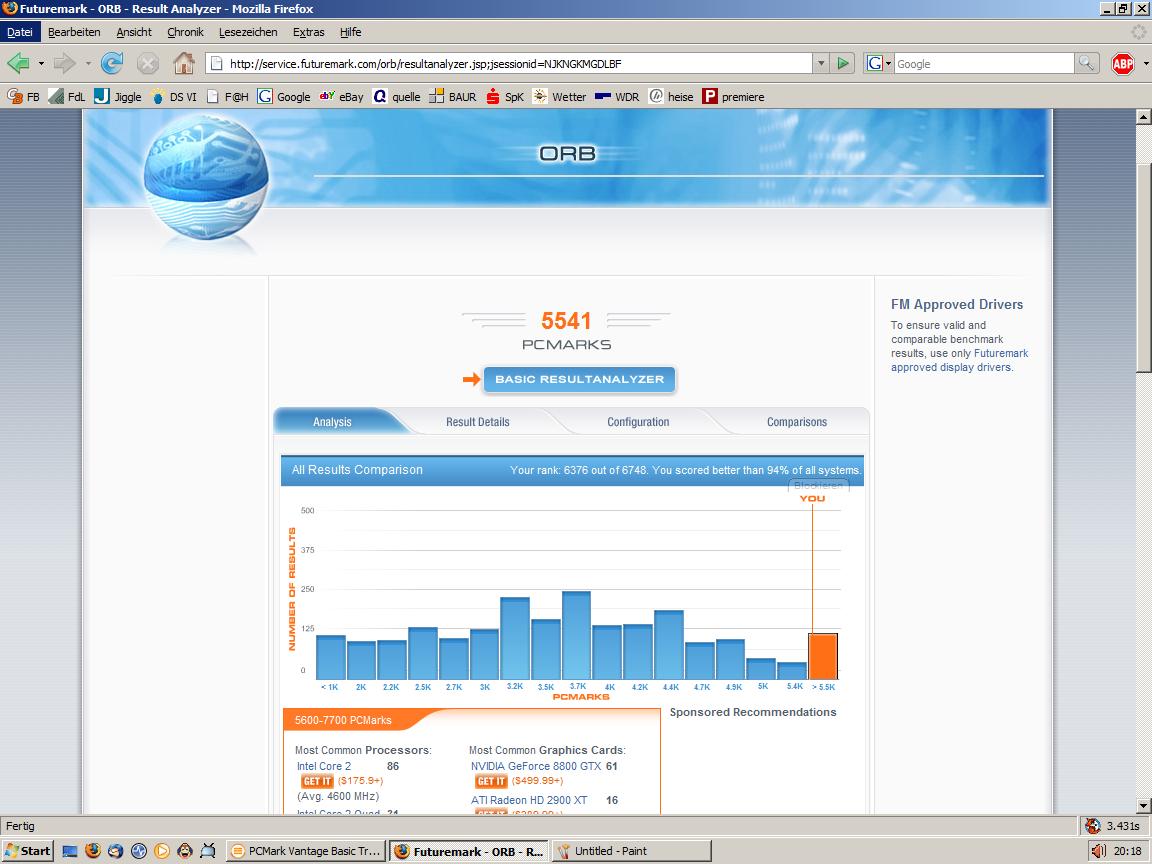Open the eBay bookmark
Screen dimensions: 1152x864
point(342,96)
